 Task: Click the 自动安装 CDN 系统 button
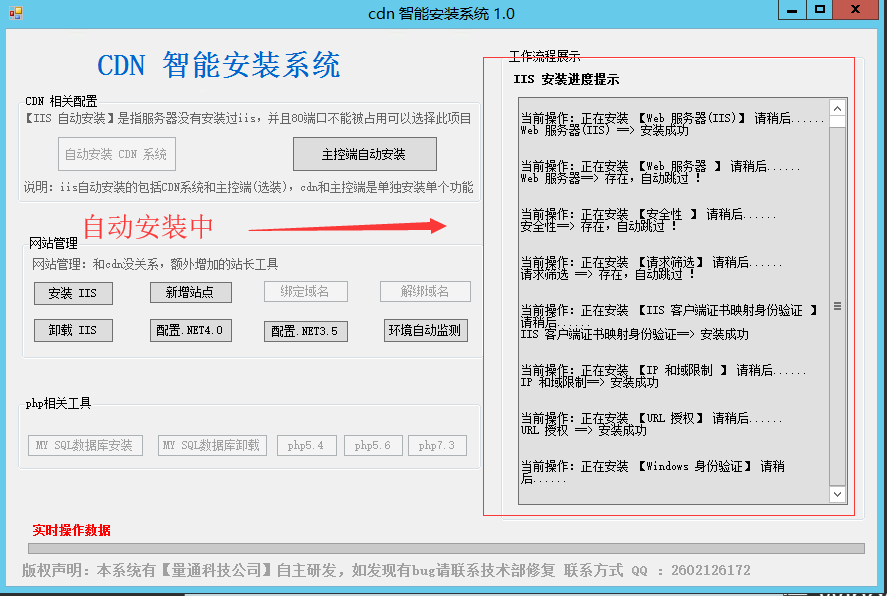[x=116, y=154]
